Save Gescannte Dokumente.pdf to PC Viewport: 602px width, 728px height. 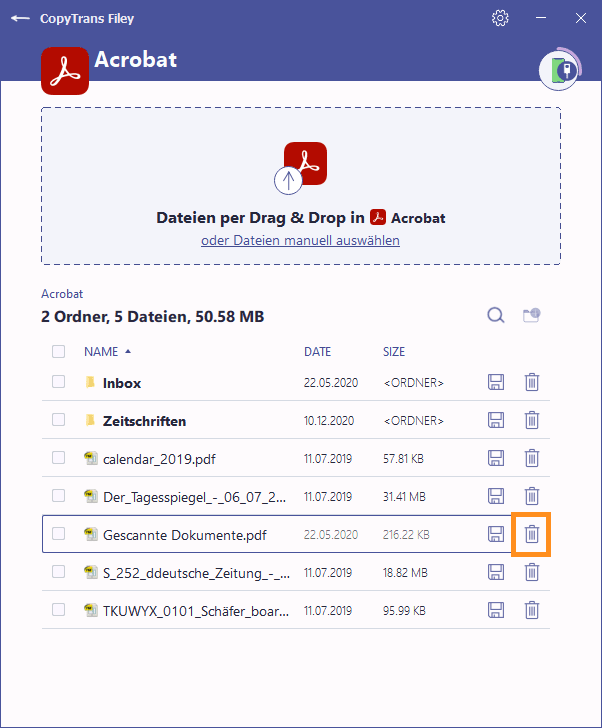tap(496, 534)
